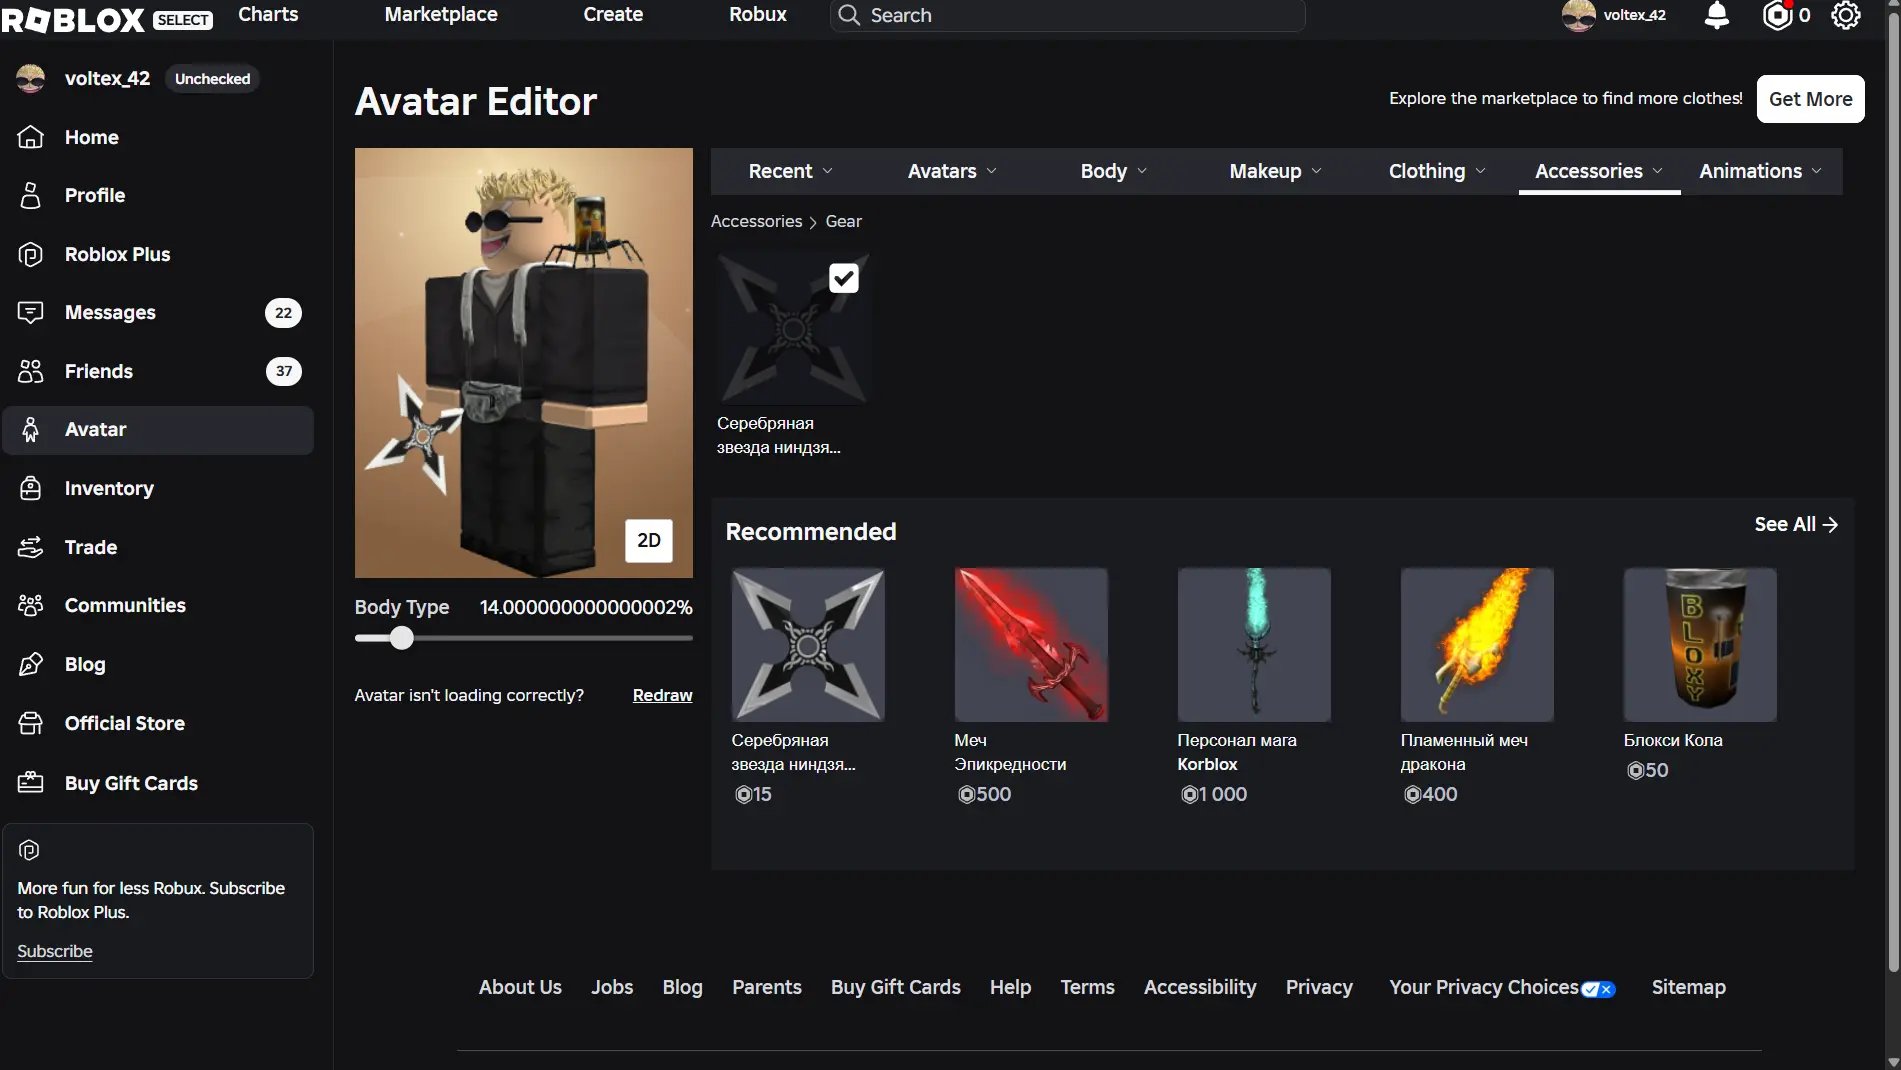Click the Avatar figure icon
The image size is (1901, 1070).
pyautogui.click(x=31, y=429)
